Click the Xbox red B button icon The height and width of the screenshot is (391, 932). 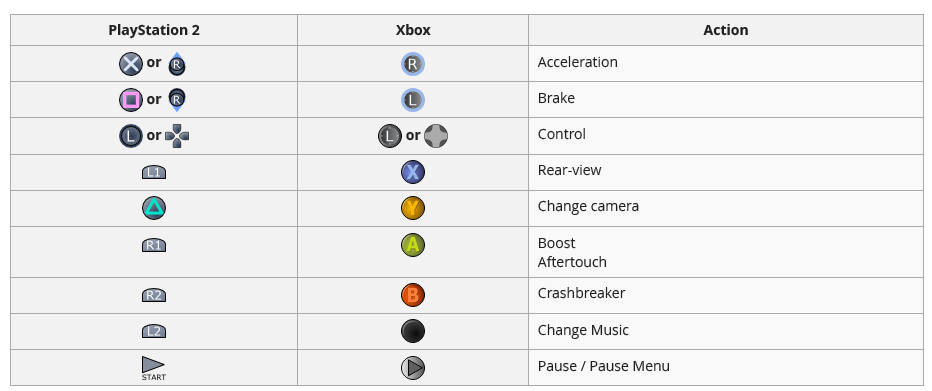[x=413, y=295]
